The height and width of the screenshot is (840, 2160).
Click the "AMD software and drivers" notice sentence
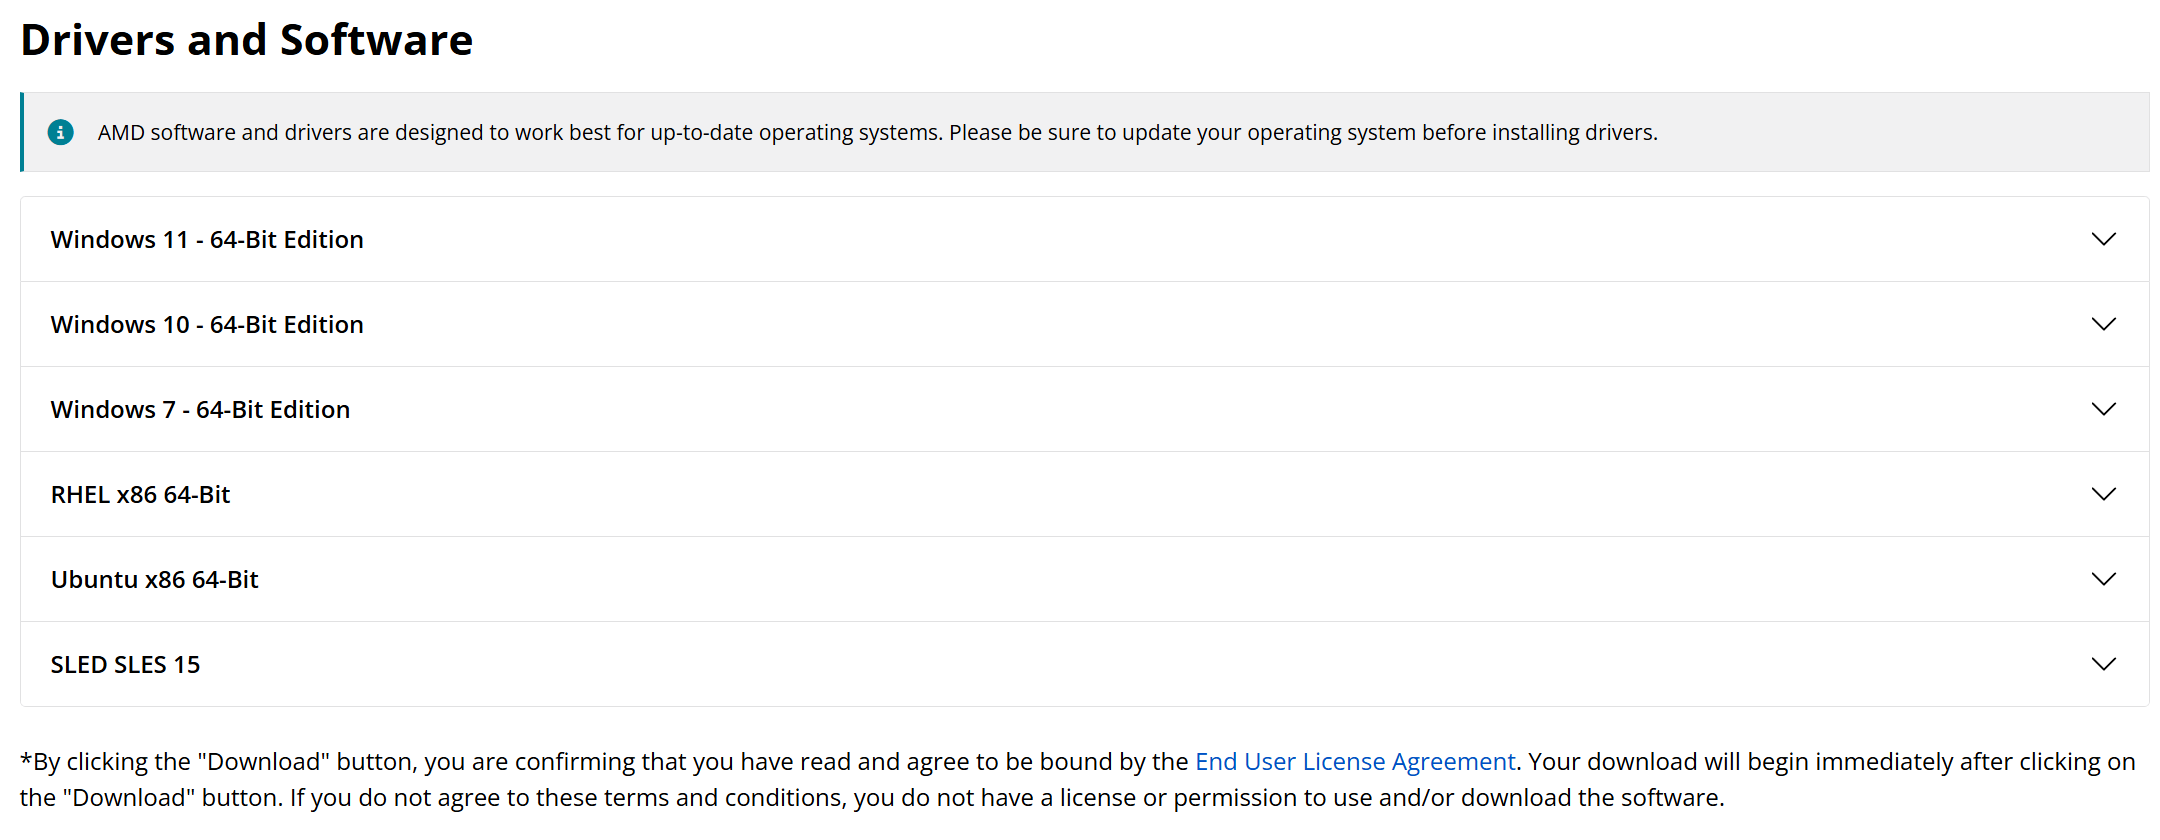pyautogui.click(x=519, y=133)
